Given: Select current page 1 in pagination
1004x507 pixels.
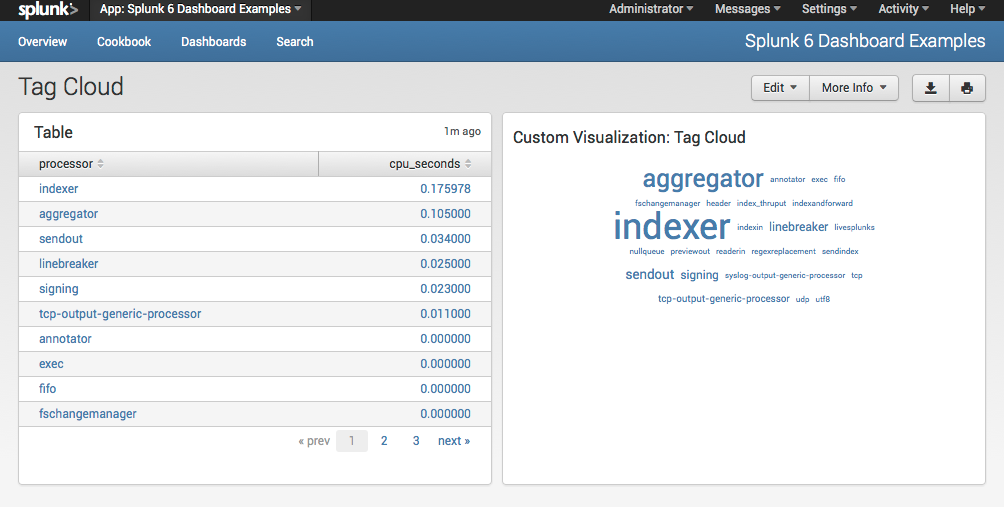Looking at the screenshot, I should [x=352, y=441].
